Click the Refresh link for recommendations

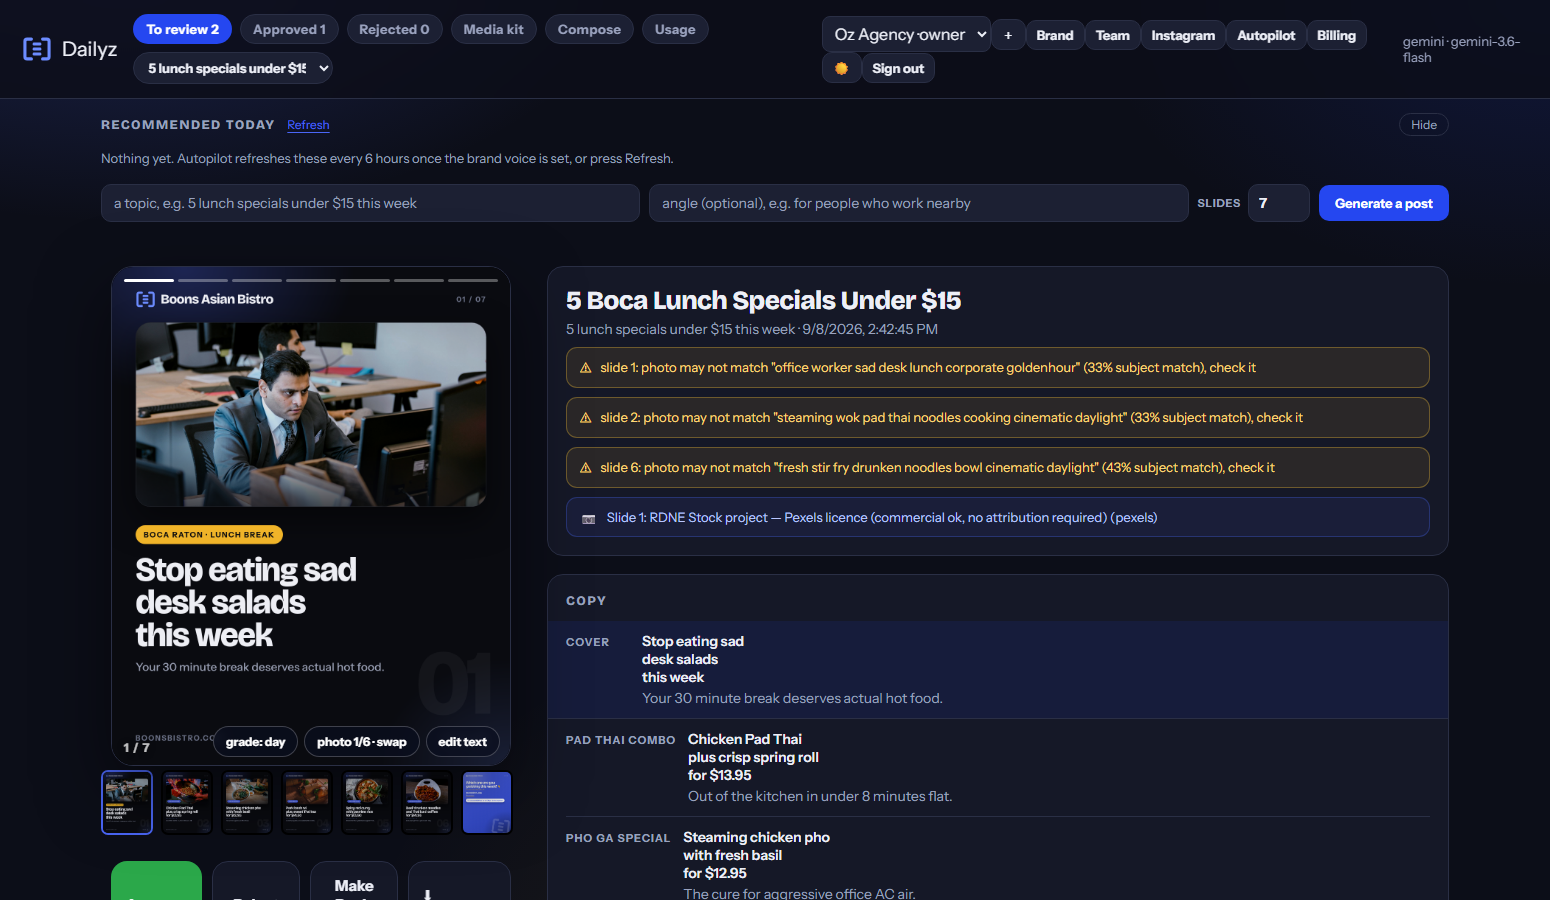(308, 125)
